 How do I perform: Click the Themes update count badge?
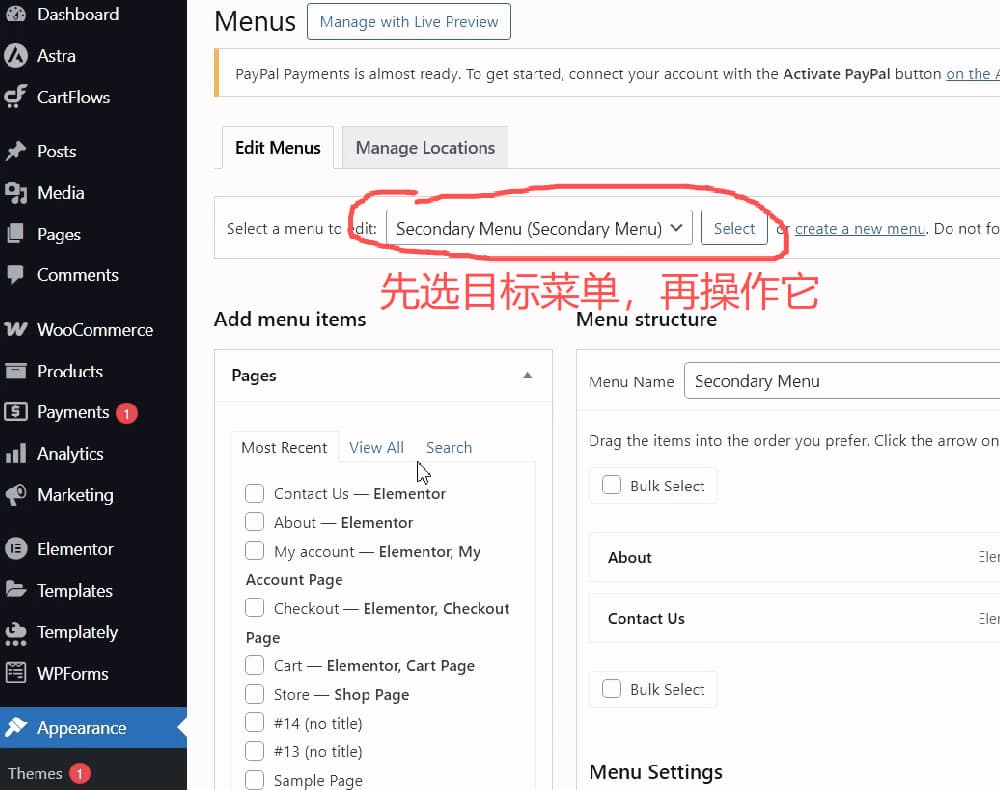coord(80,774)
